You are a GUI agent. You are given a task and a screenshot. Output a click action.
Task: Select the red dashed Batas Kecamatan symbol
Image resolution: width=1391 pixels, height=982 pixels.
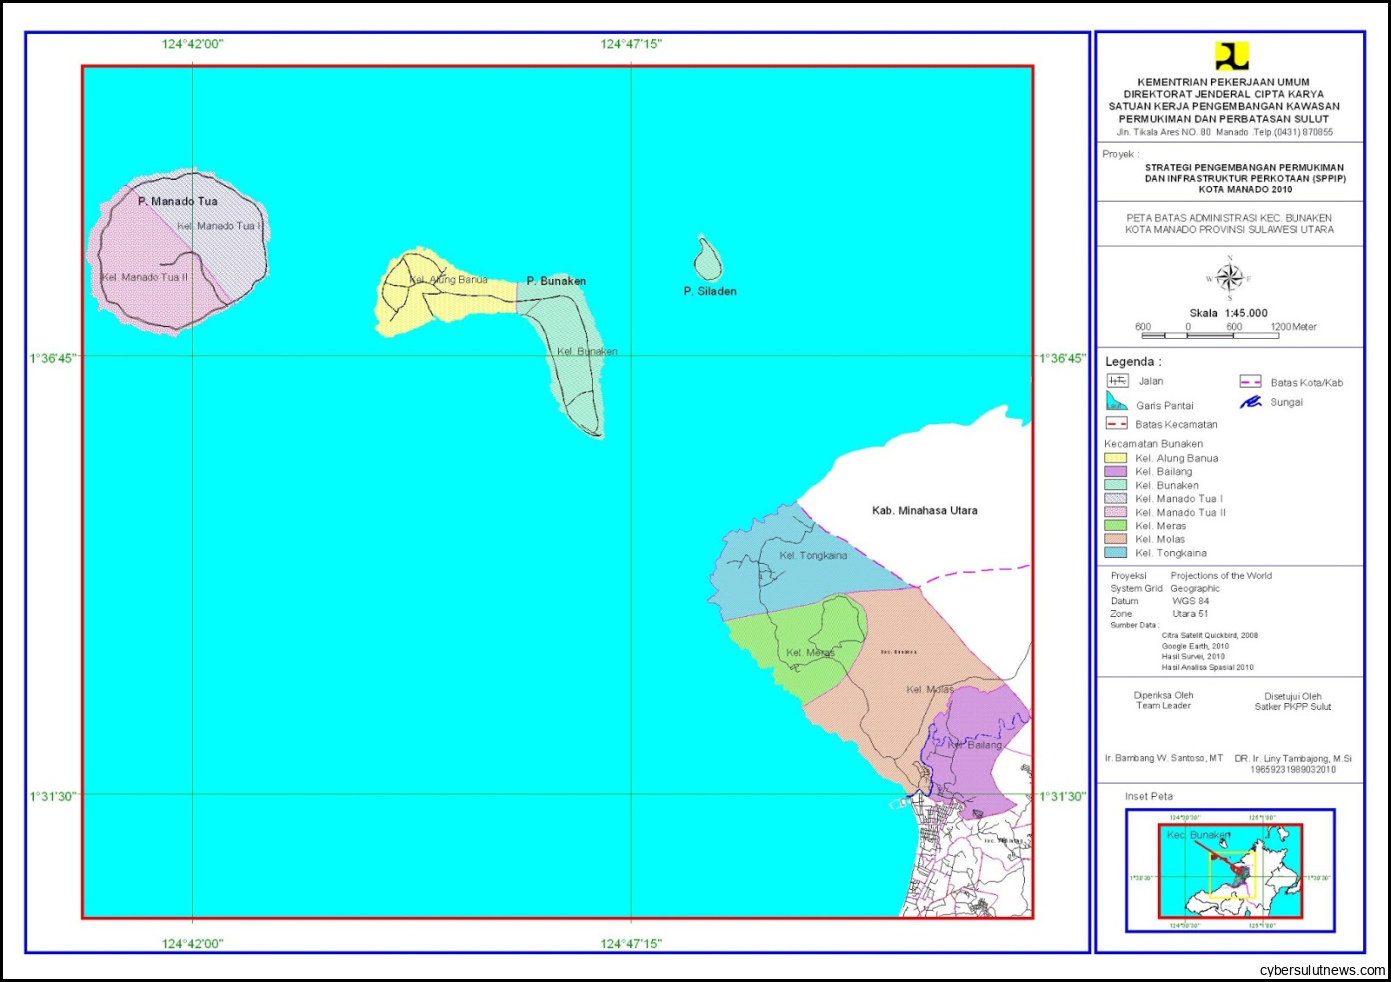tap(1117, 424)
